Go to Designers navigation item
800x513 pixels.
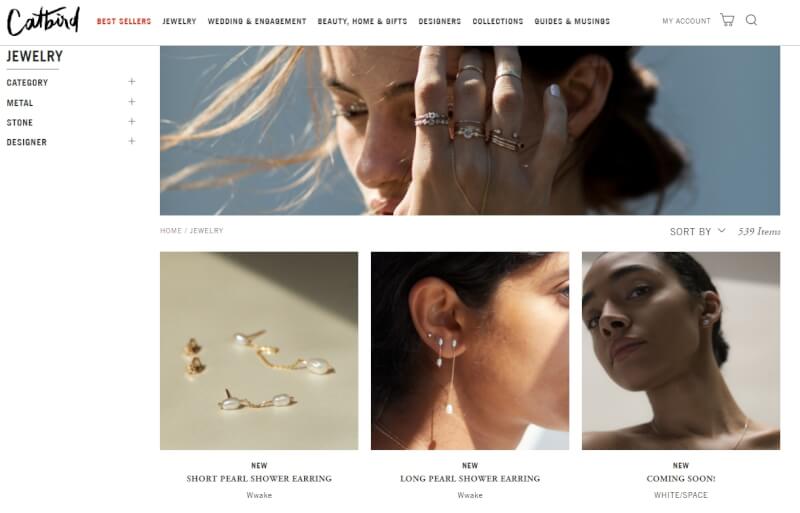[x=440, y=21]
